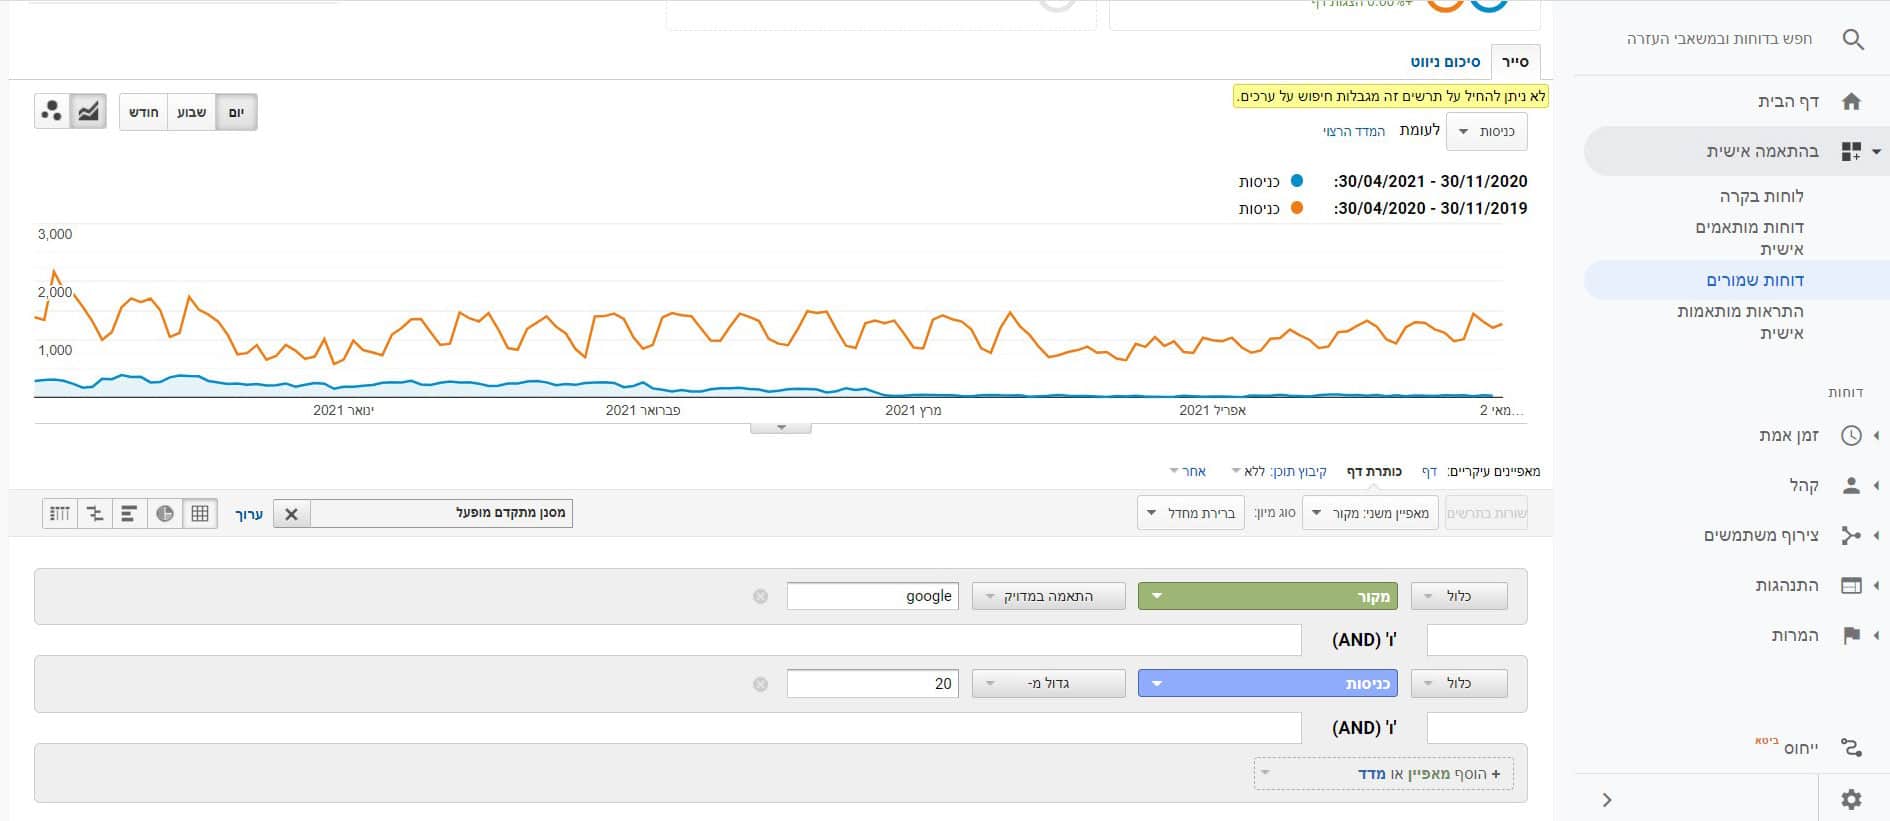The height and width of the screenshot is (821, 1890).
Task: Select the pie chart percentage view icon
Action: coord(165,513)
